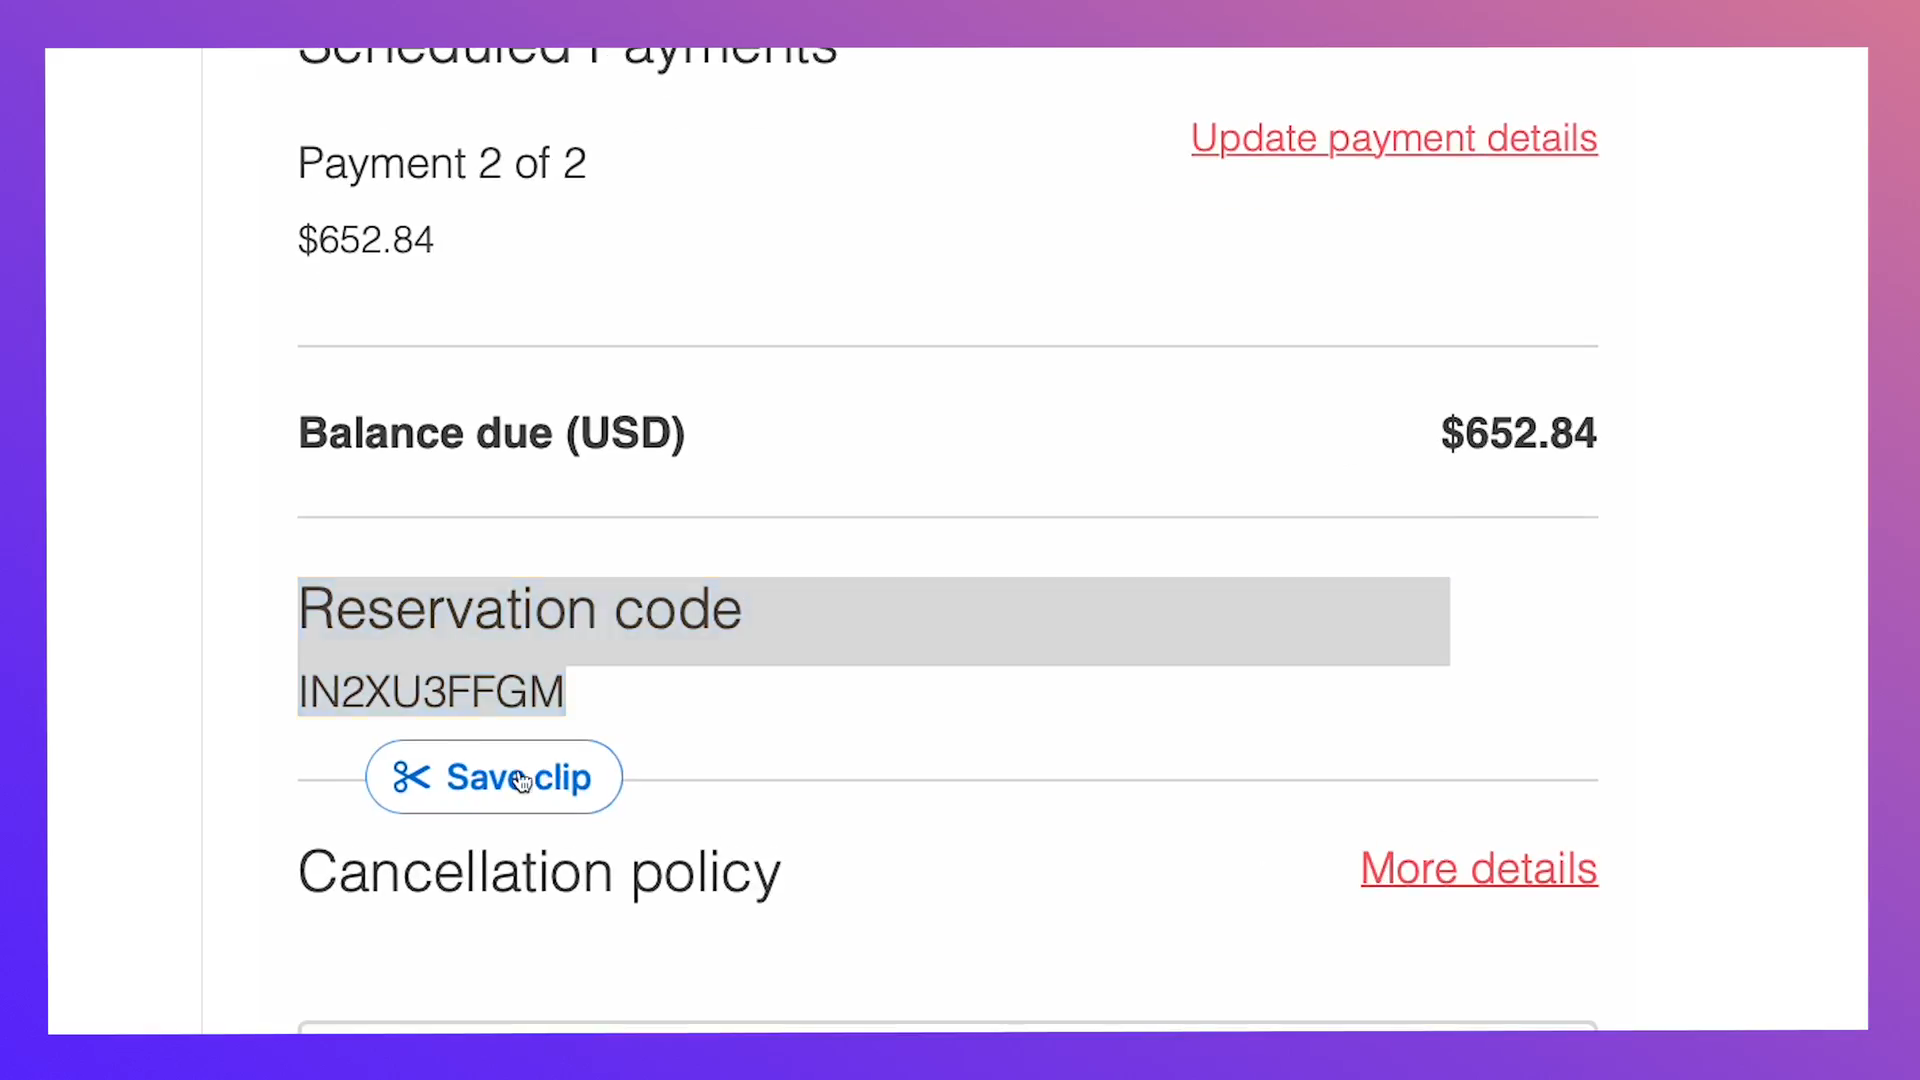Click the divider line beside Save clip
The image size is (1920, 1080).
(1110, 780)
